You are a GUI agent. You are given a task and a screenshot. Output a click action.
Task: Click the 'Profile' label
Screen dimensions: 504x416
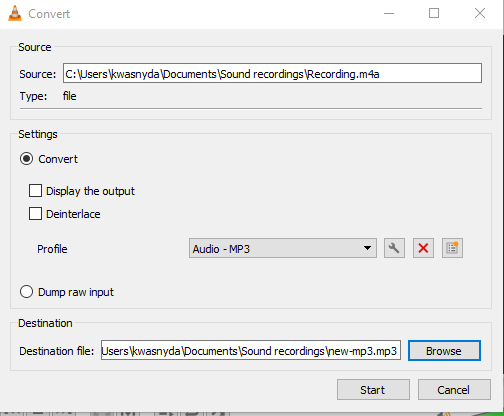(52, 249)
